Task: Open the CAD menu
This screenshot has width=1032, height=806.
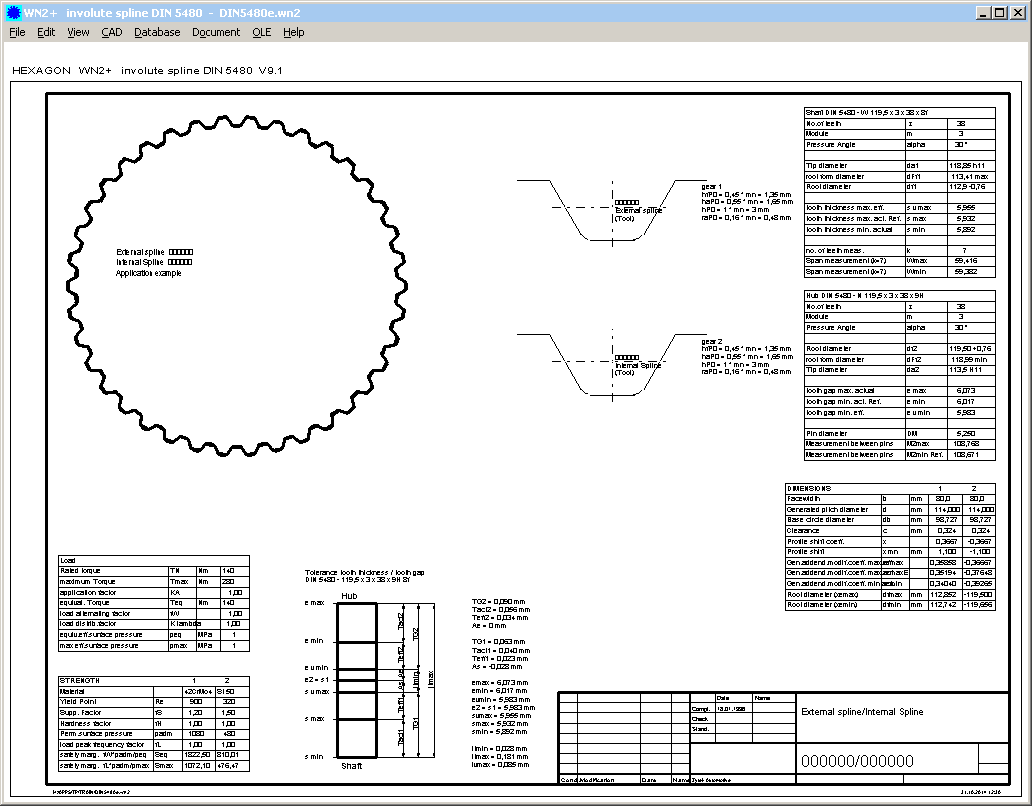Action: coord(112,32)
